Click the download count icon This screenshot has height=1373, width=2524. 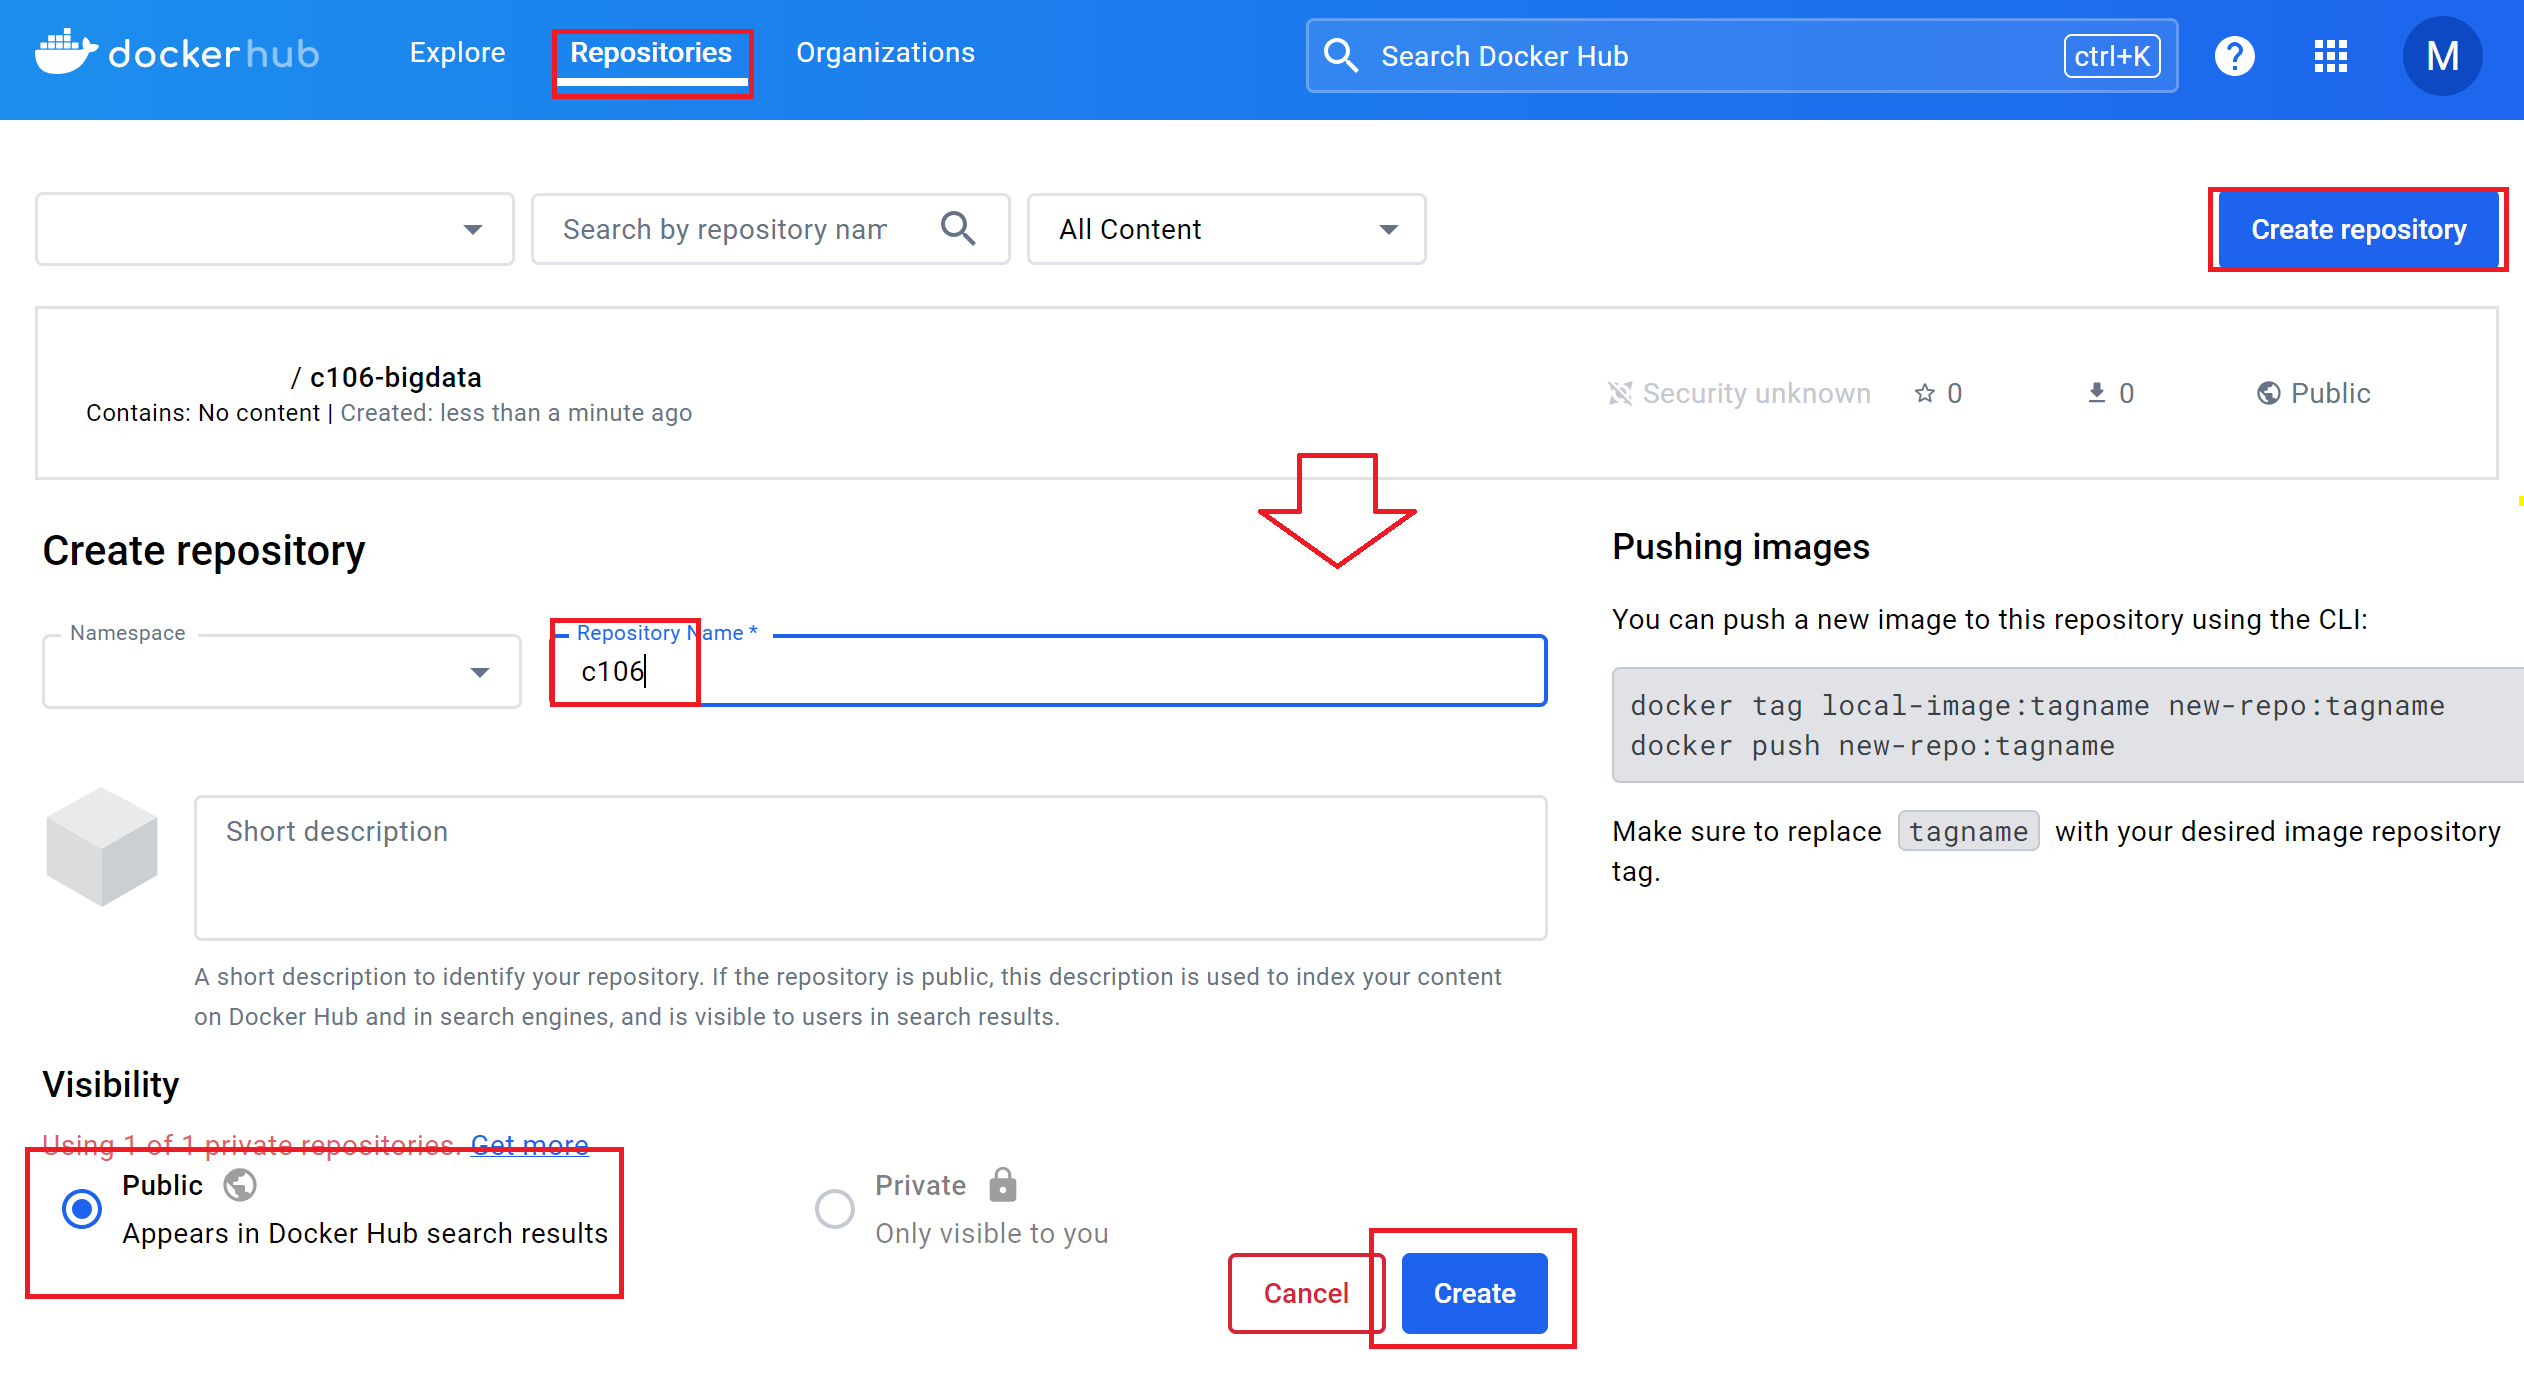(2096, 393)
